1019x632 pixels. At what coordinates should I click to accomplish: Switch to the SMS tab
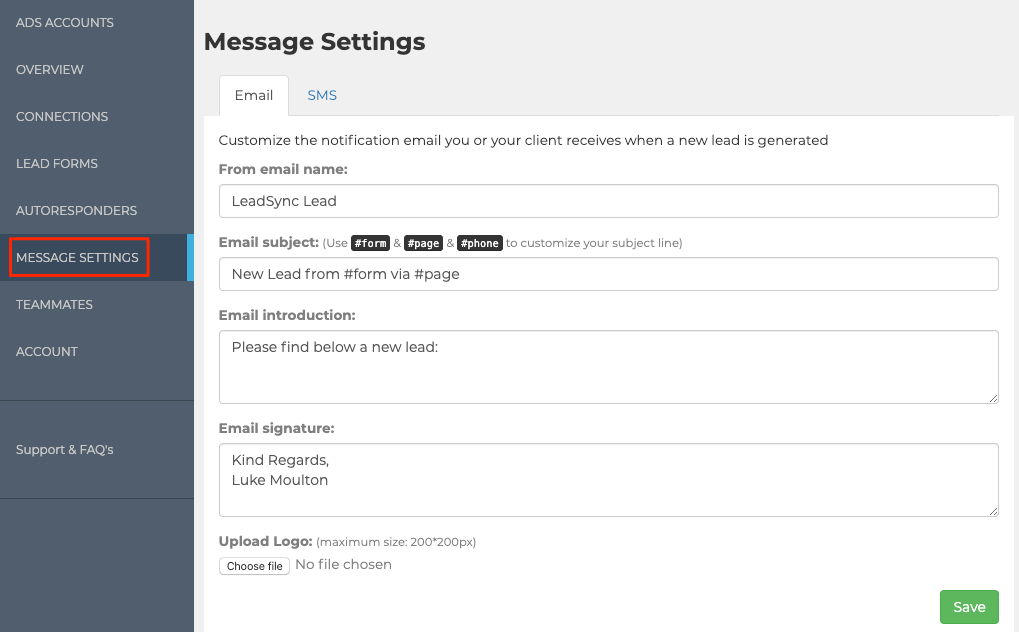[x=322, y=95]
